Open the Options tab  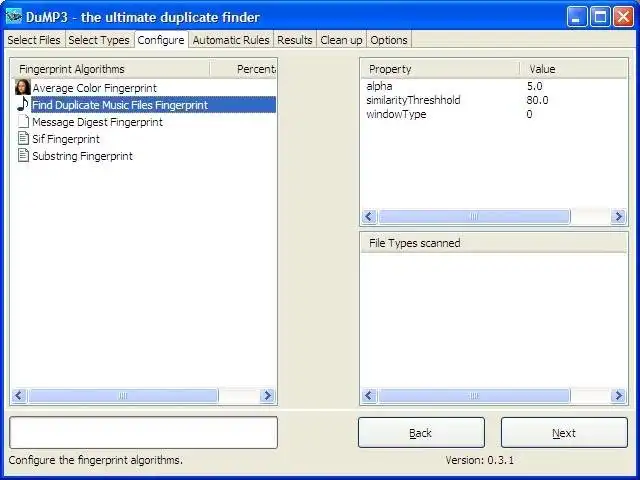389,40
